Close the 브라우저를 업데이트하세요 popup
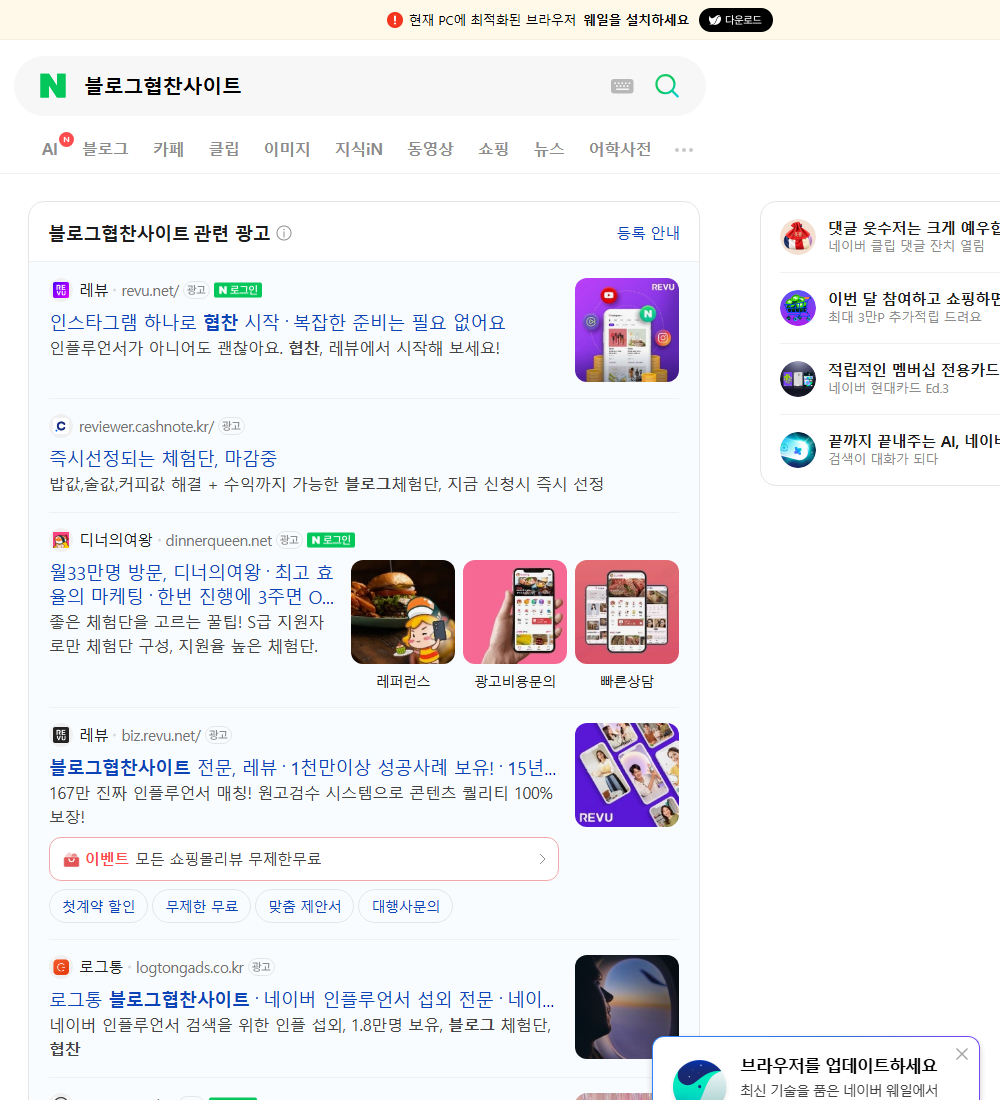This screenshot has width=1000, height=1100. [961, 1054]
